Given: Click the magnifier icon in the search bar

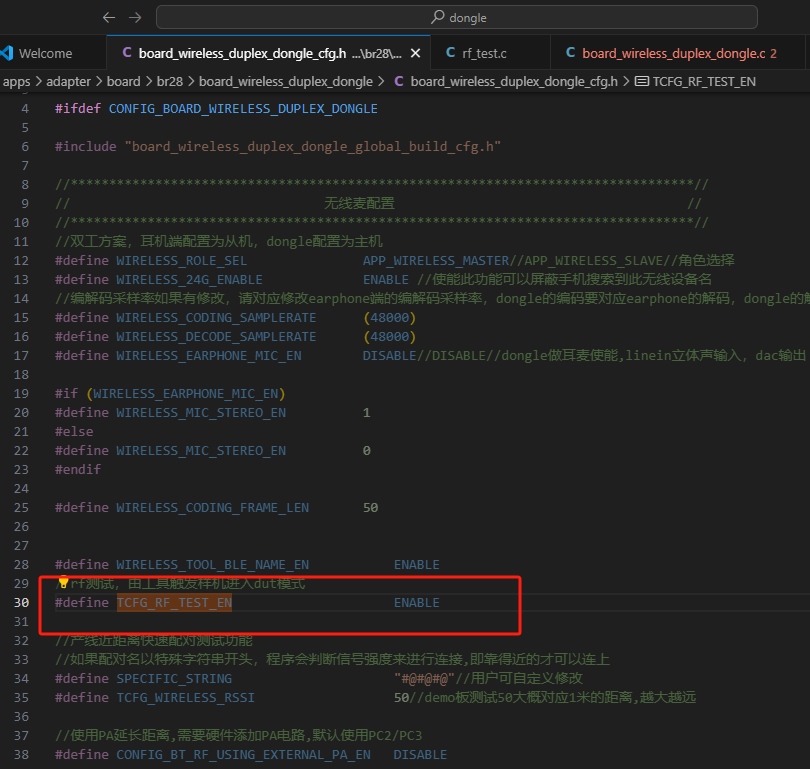Looking at the screenshot, I should pyautogui.click(x=438, y=17).
